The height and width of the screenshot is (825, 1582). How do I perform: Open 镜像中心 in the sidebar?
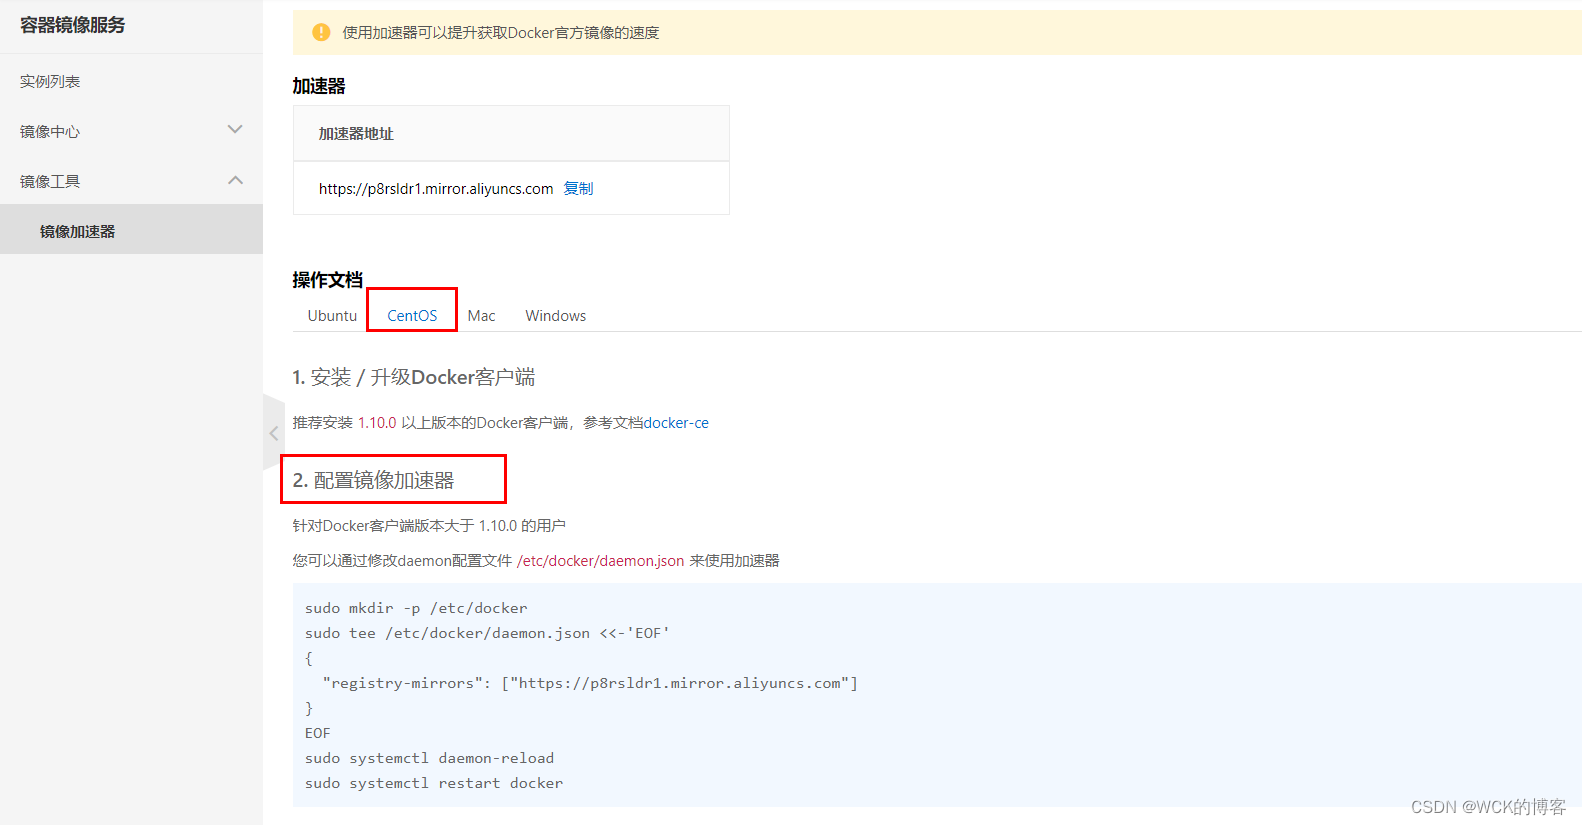click(x=50, y=131)
